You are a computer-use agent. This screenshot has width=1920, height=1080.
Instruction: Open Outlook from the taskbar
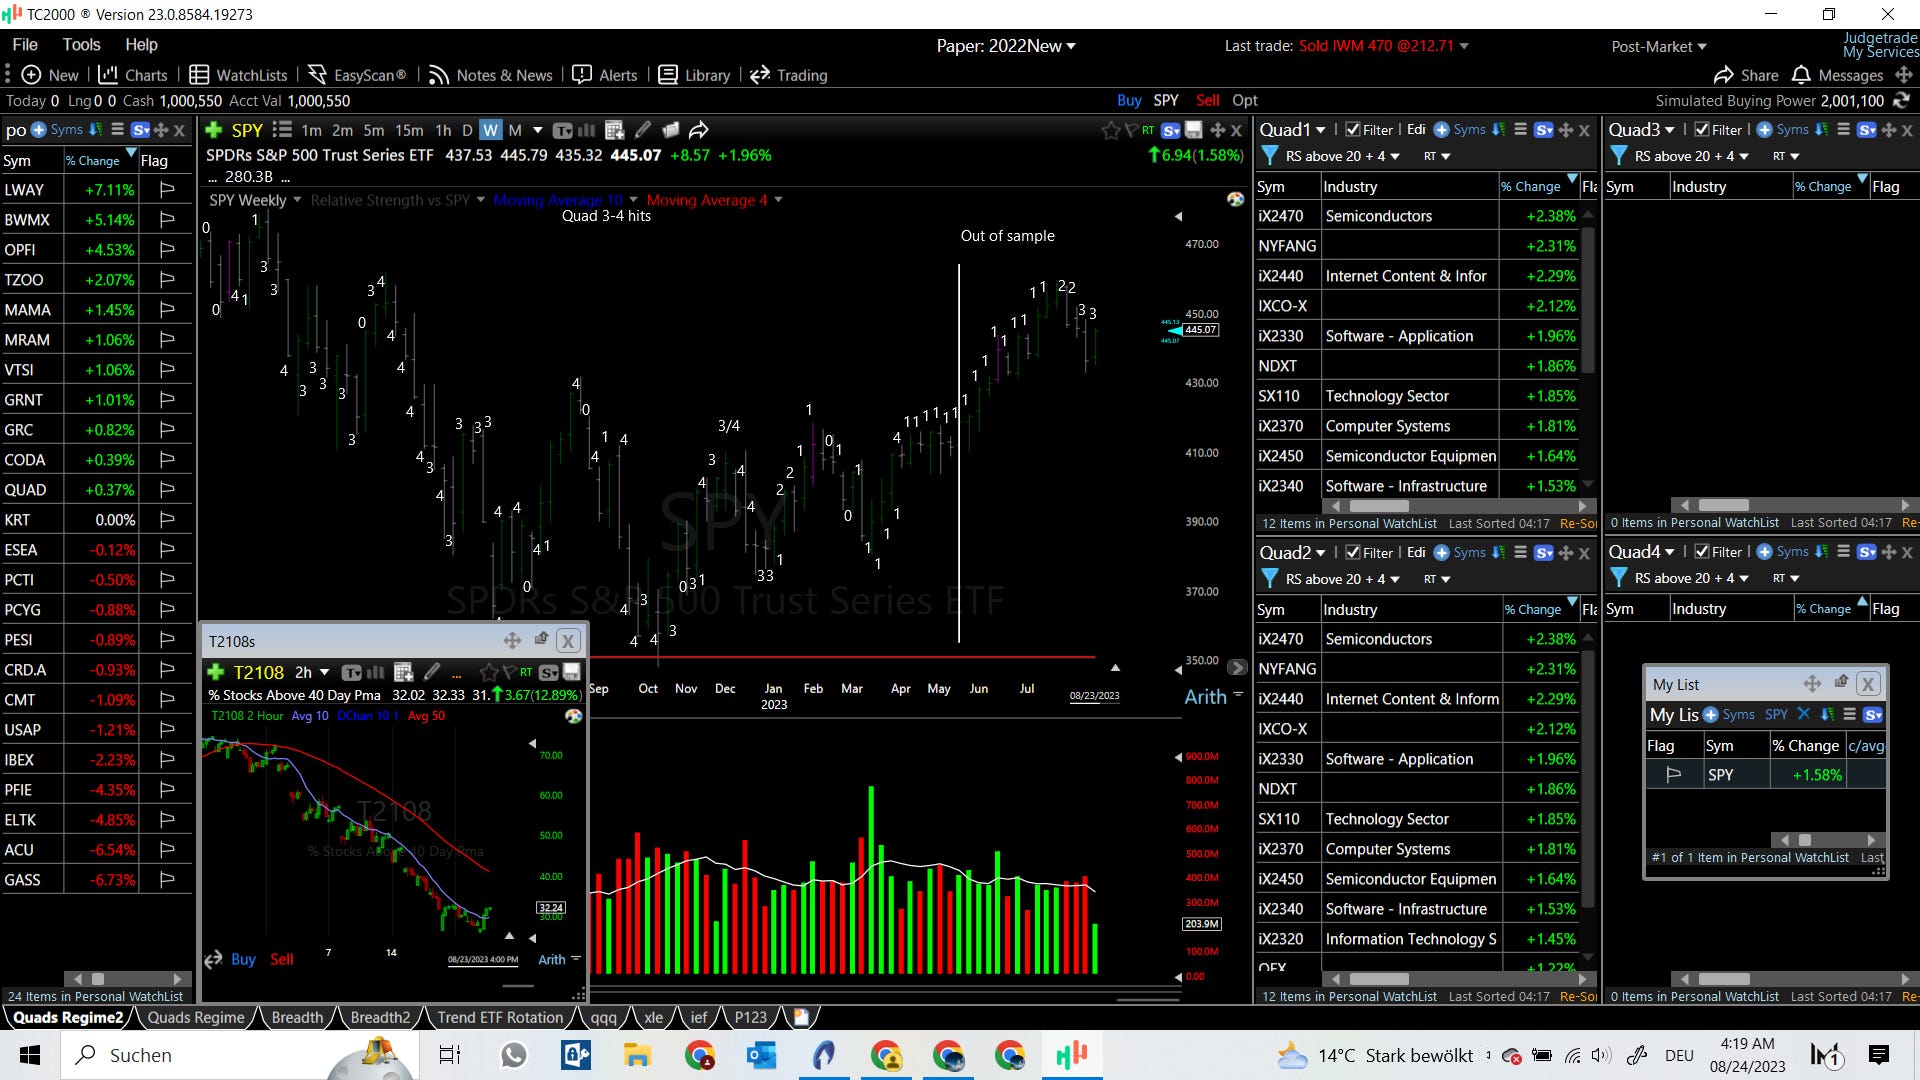click(x=761, y=1055)
